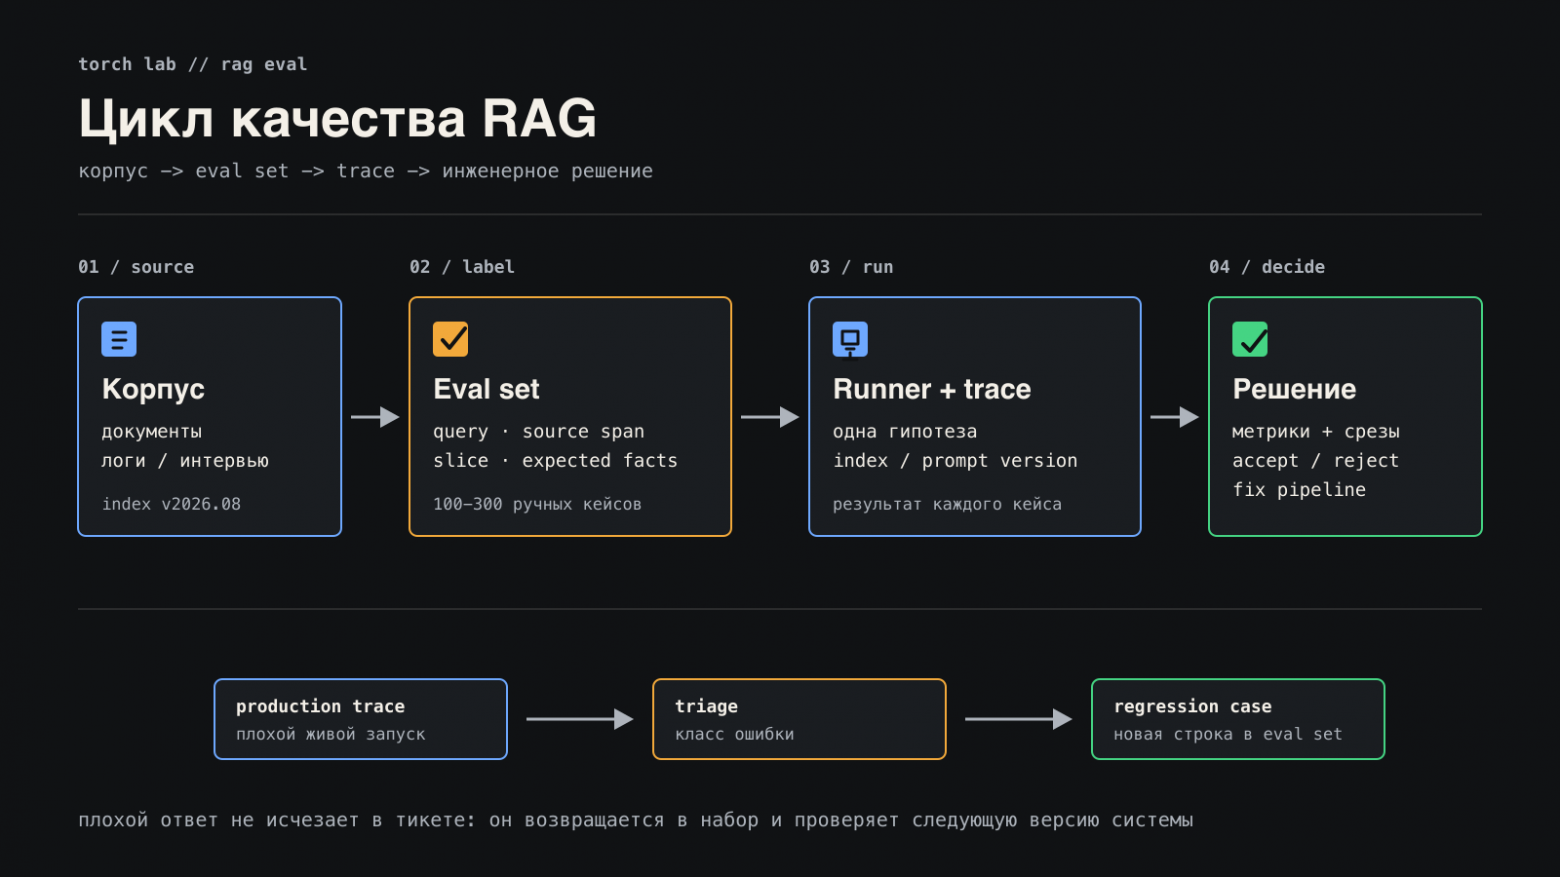Image resolution: width=1560 pixels, height=877 pixels.
Task: Click the subtitle 'корпус -> eval set -> trace -> инженерное решение'
Action: tap(366, 171)
